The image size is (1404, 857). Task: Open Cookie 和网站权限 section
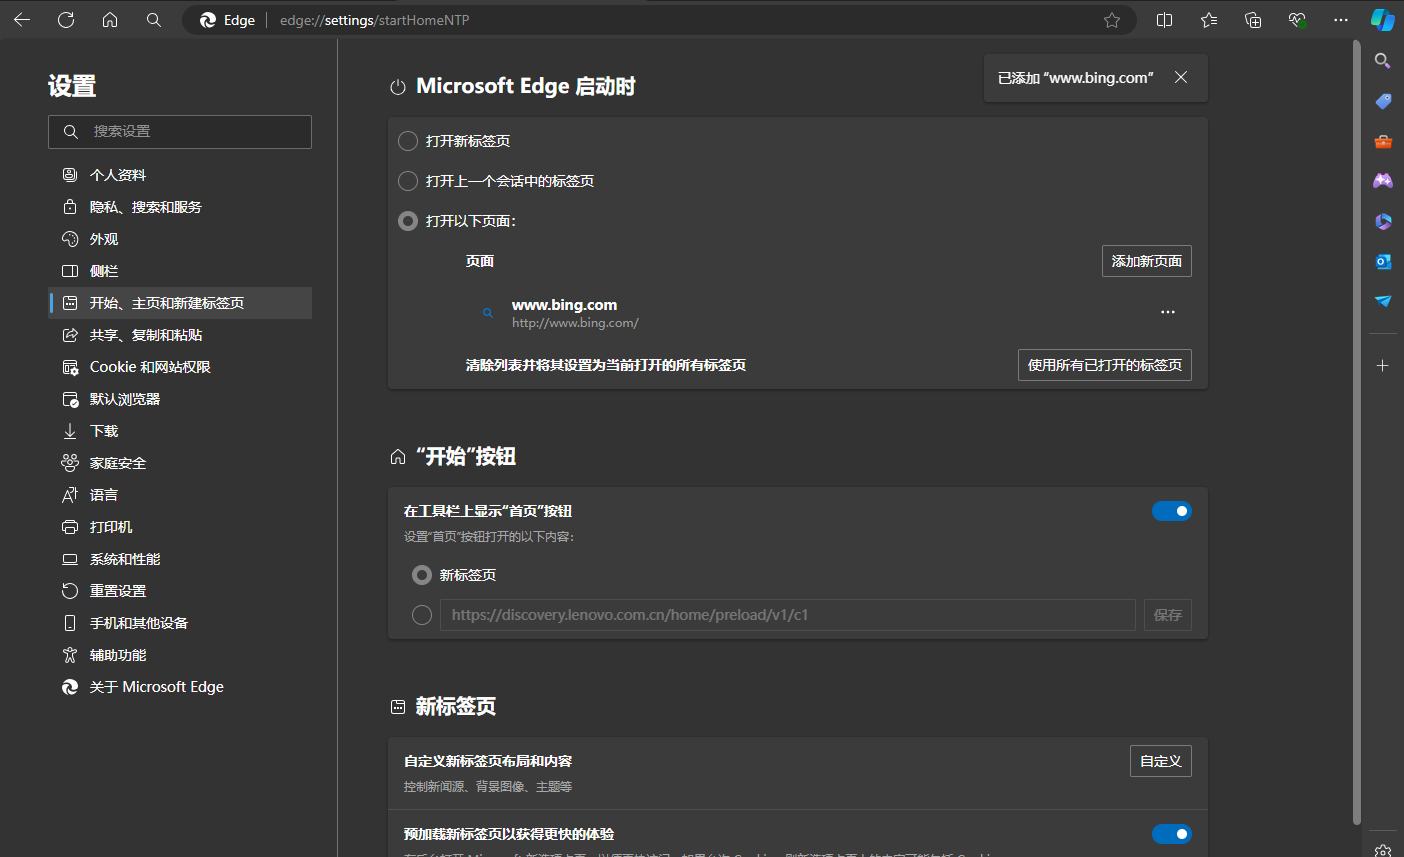pyautogui.click(x=180, y=367)
